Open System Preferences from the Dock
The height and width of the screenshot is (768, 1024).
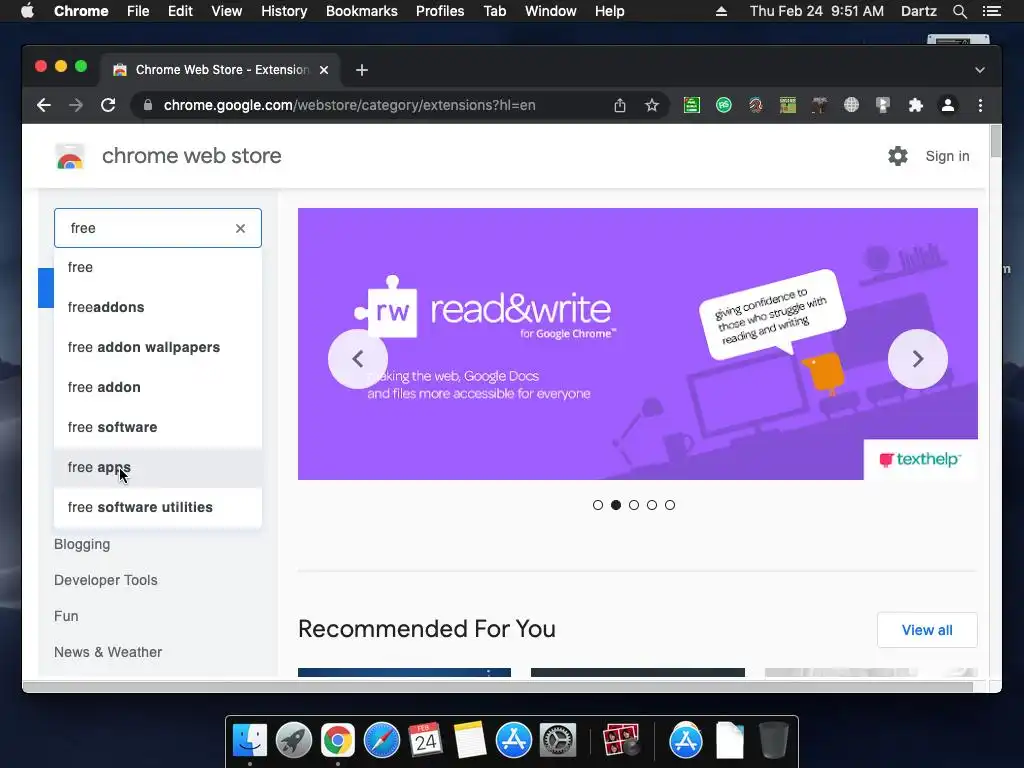coord(557,741)
